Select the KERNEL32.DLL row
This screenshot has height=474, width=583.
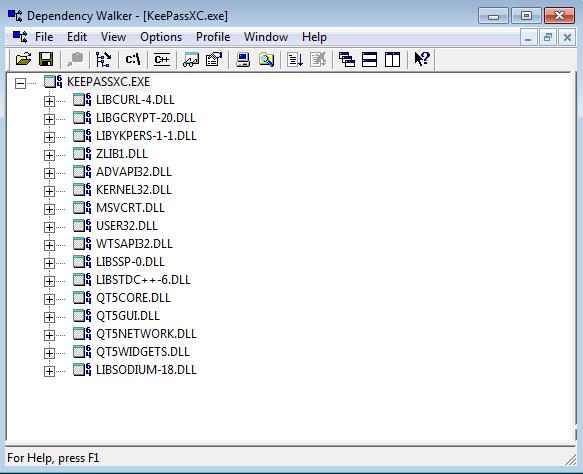click(x=134, y=190)
